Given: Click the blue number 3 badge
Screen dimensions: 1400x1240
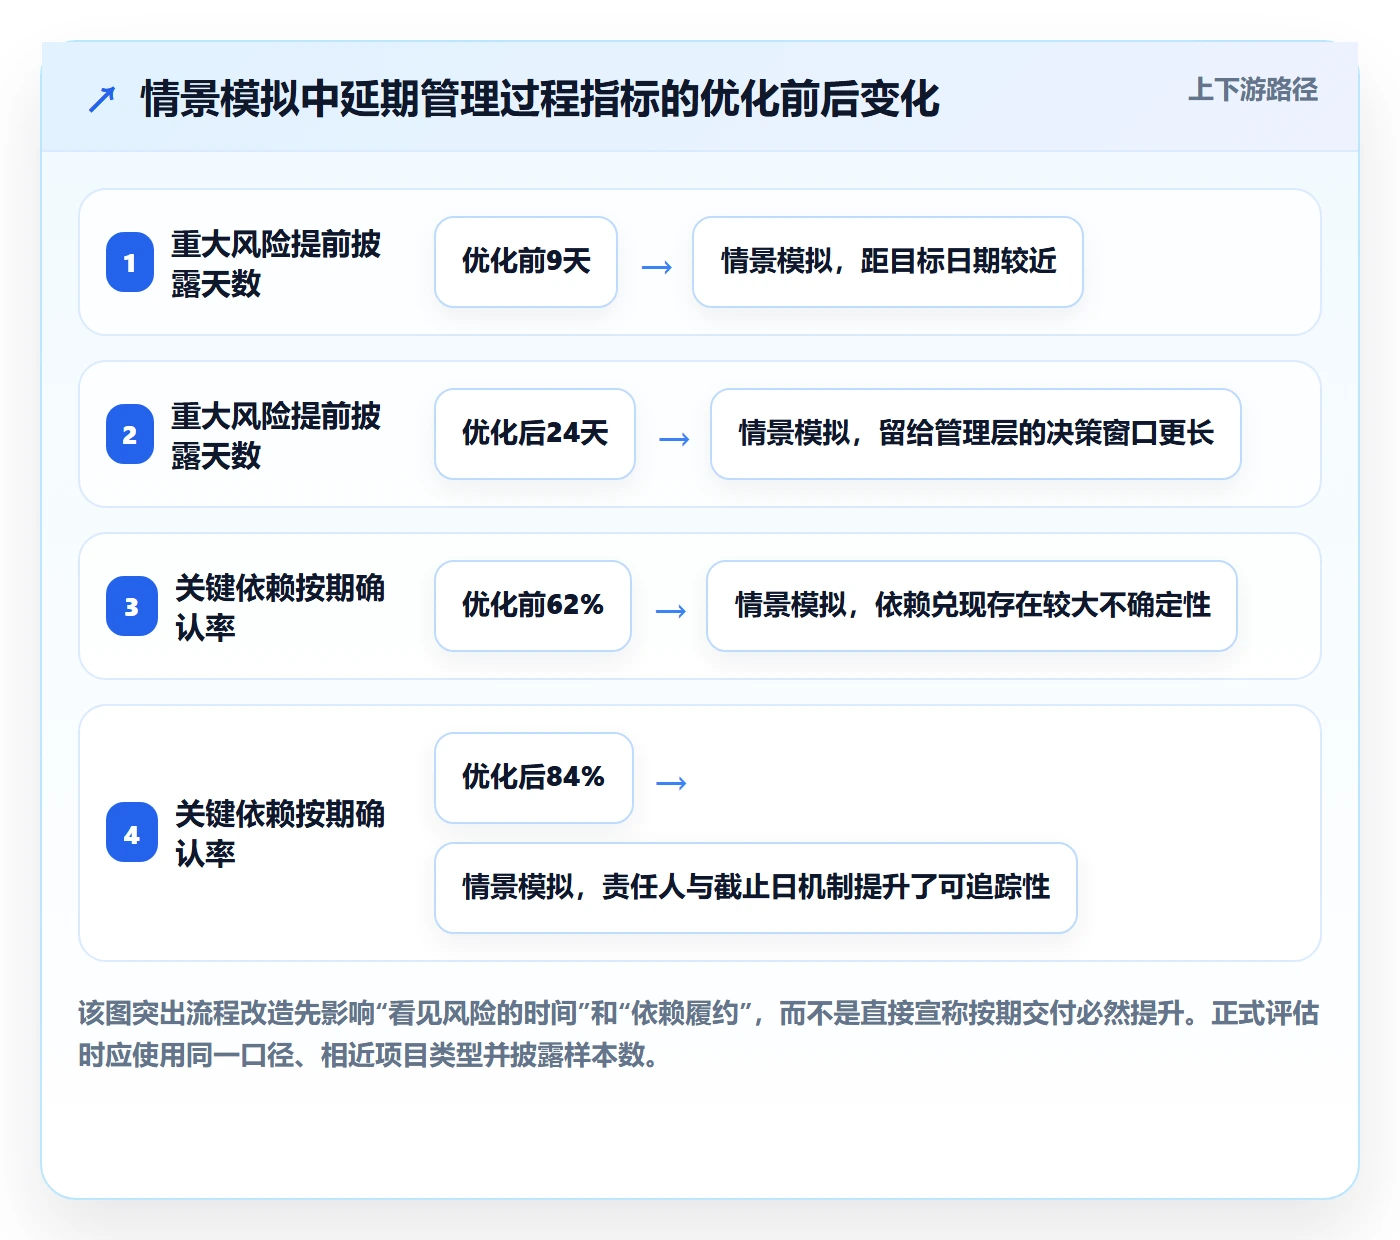Looking at the screenshot, I should click(132, 606).
